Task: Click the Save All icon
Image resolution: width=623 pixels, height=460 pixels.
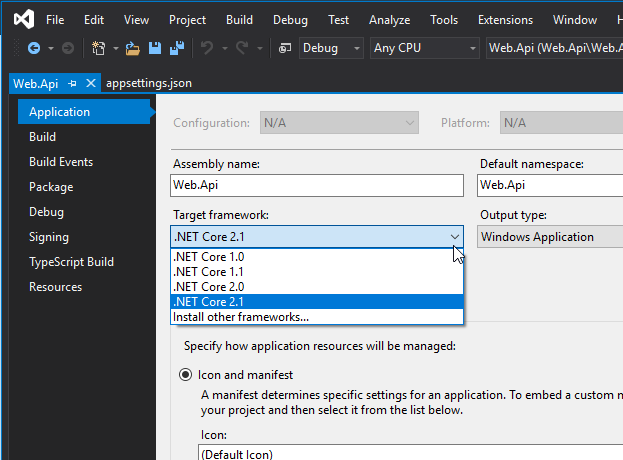Action: [x=176, y=48]
